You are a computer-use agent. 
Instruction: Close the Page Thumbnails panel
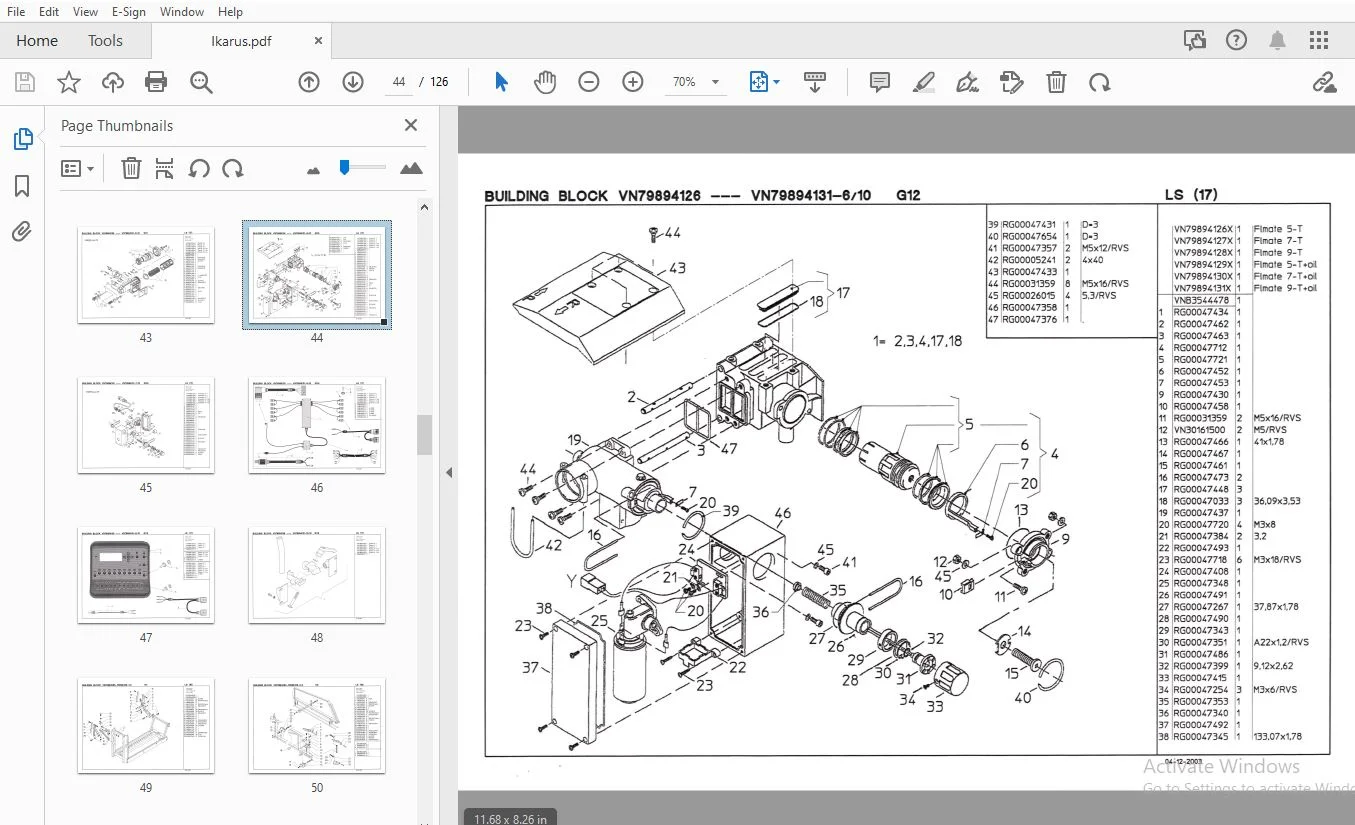tap(410, 125)
